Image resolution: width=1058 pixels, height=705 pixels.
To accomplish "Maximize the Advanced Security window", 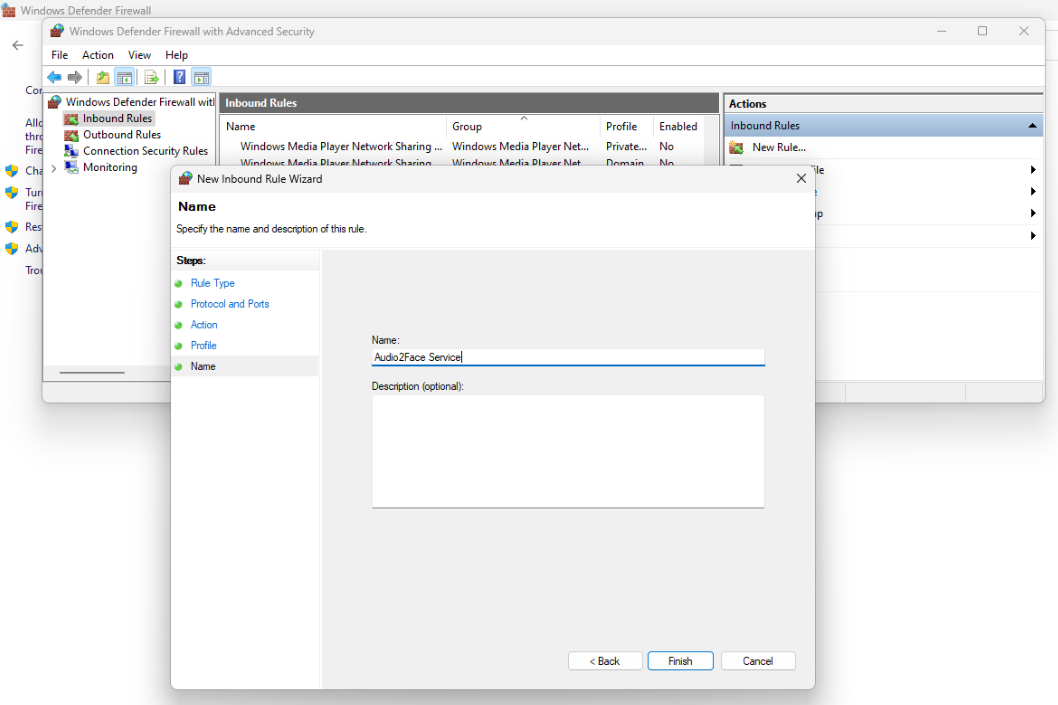I will [x=982, y=31].
